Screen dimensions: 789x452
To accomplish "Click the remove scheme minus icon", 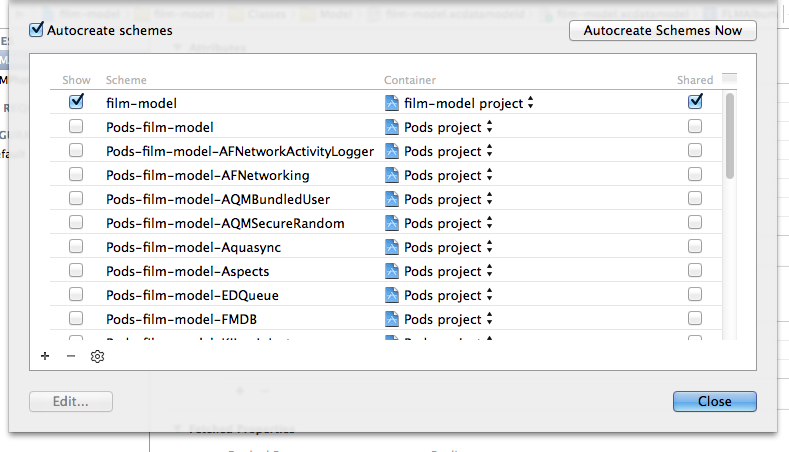I will click(71, 356).
